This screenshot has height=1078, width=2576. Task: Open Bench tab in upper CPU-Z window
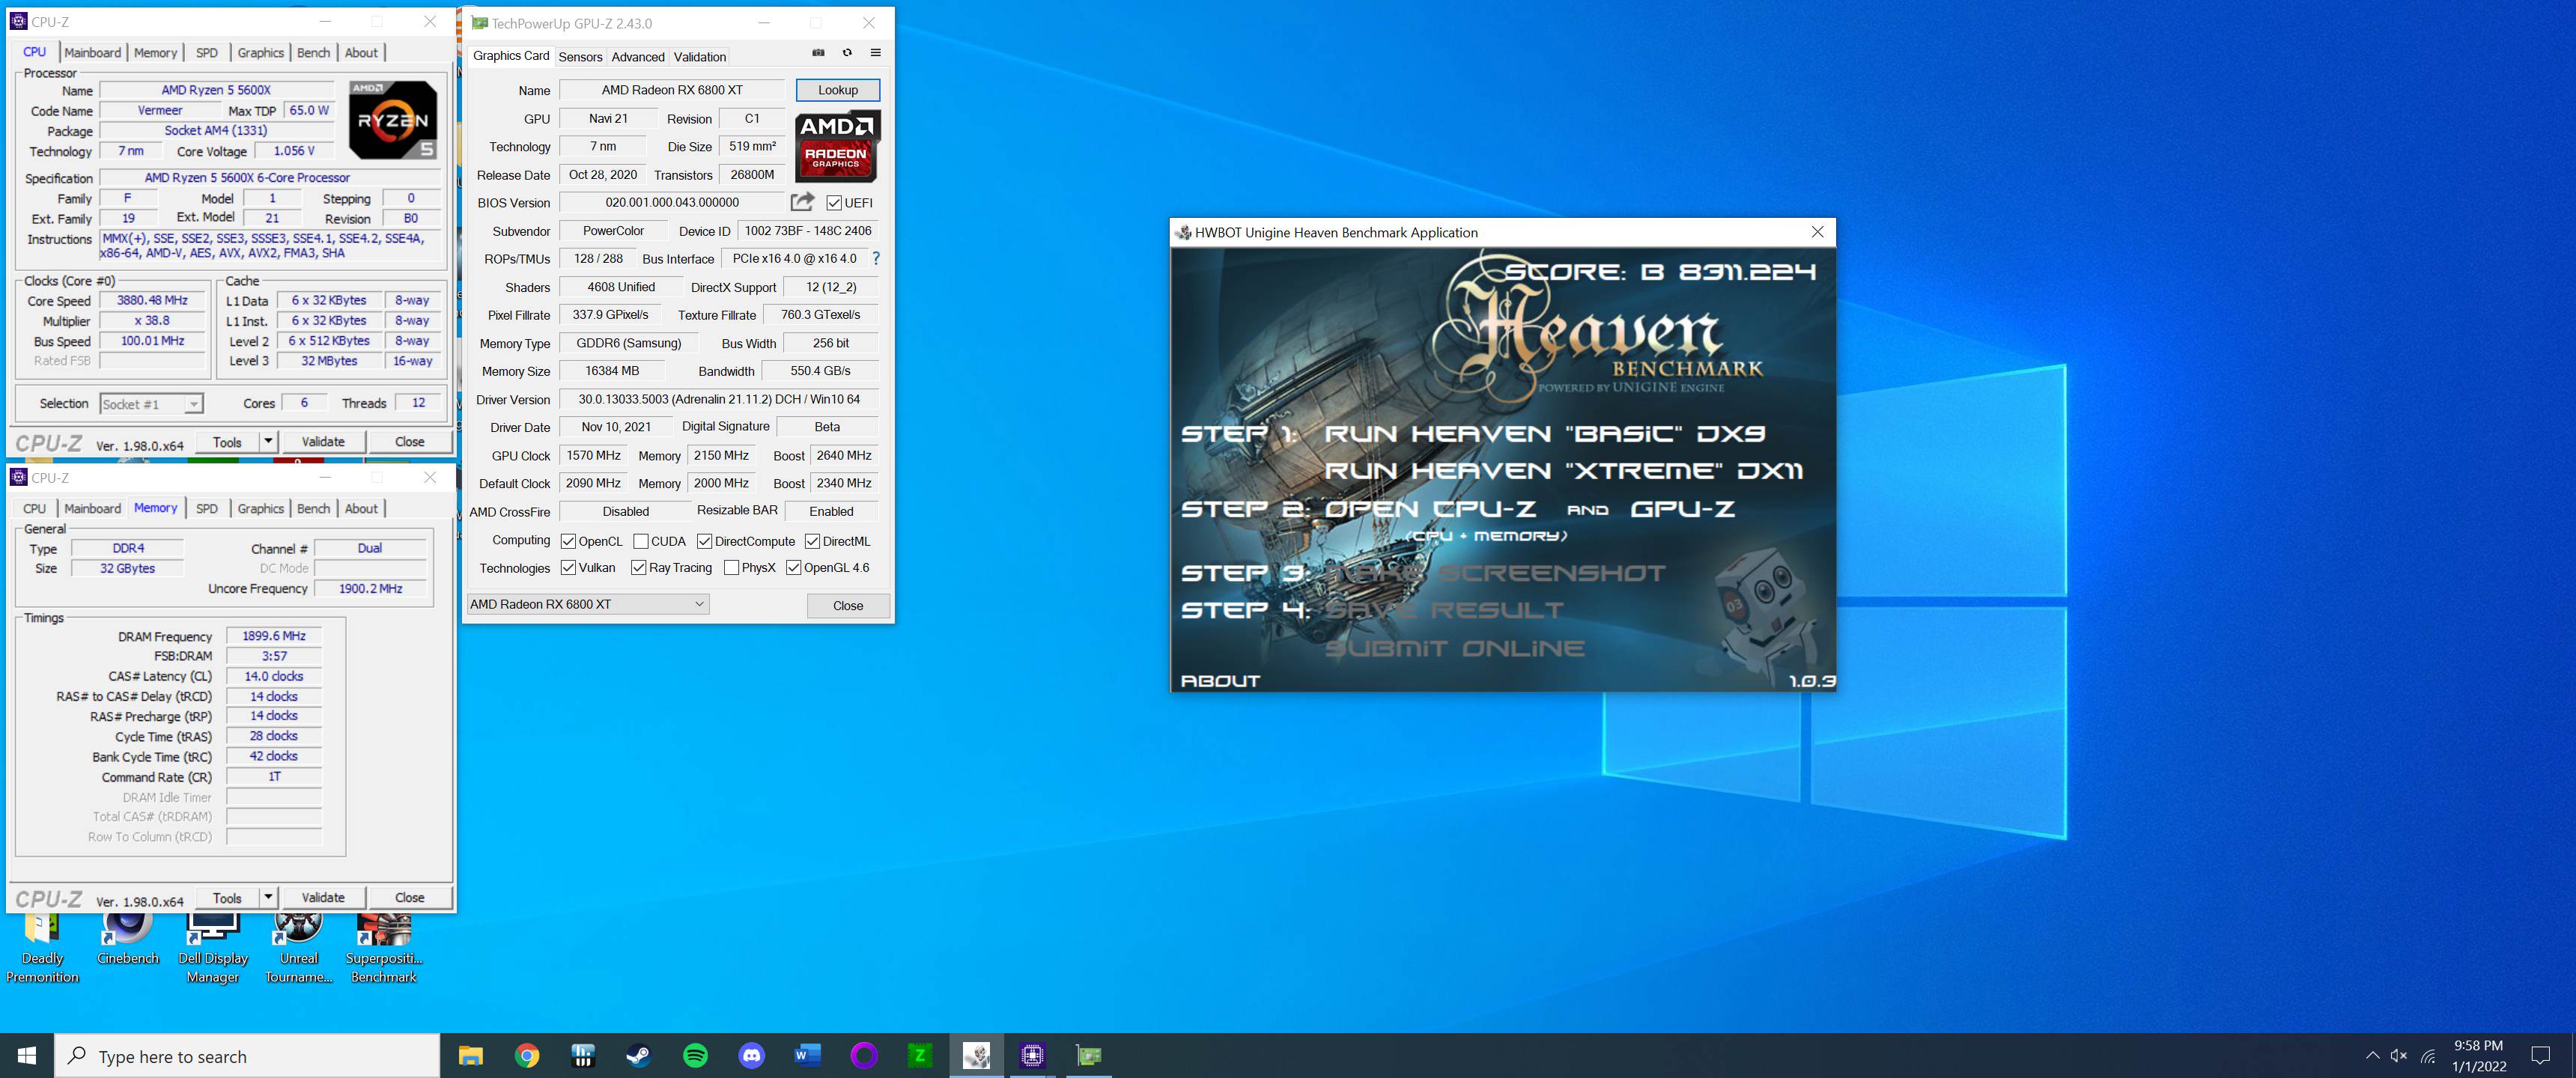313,53
